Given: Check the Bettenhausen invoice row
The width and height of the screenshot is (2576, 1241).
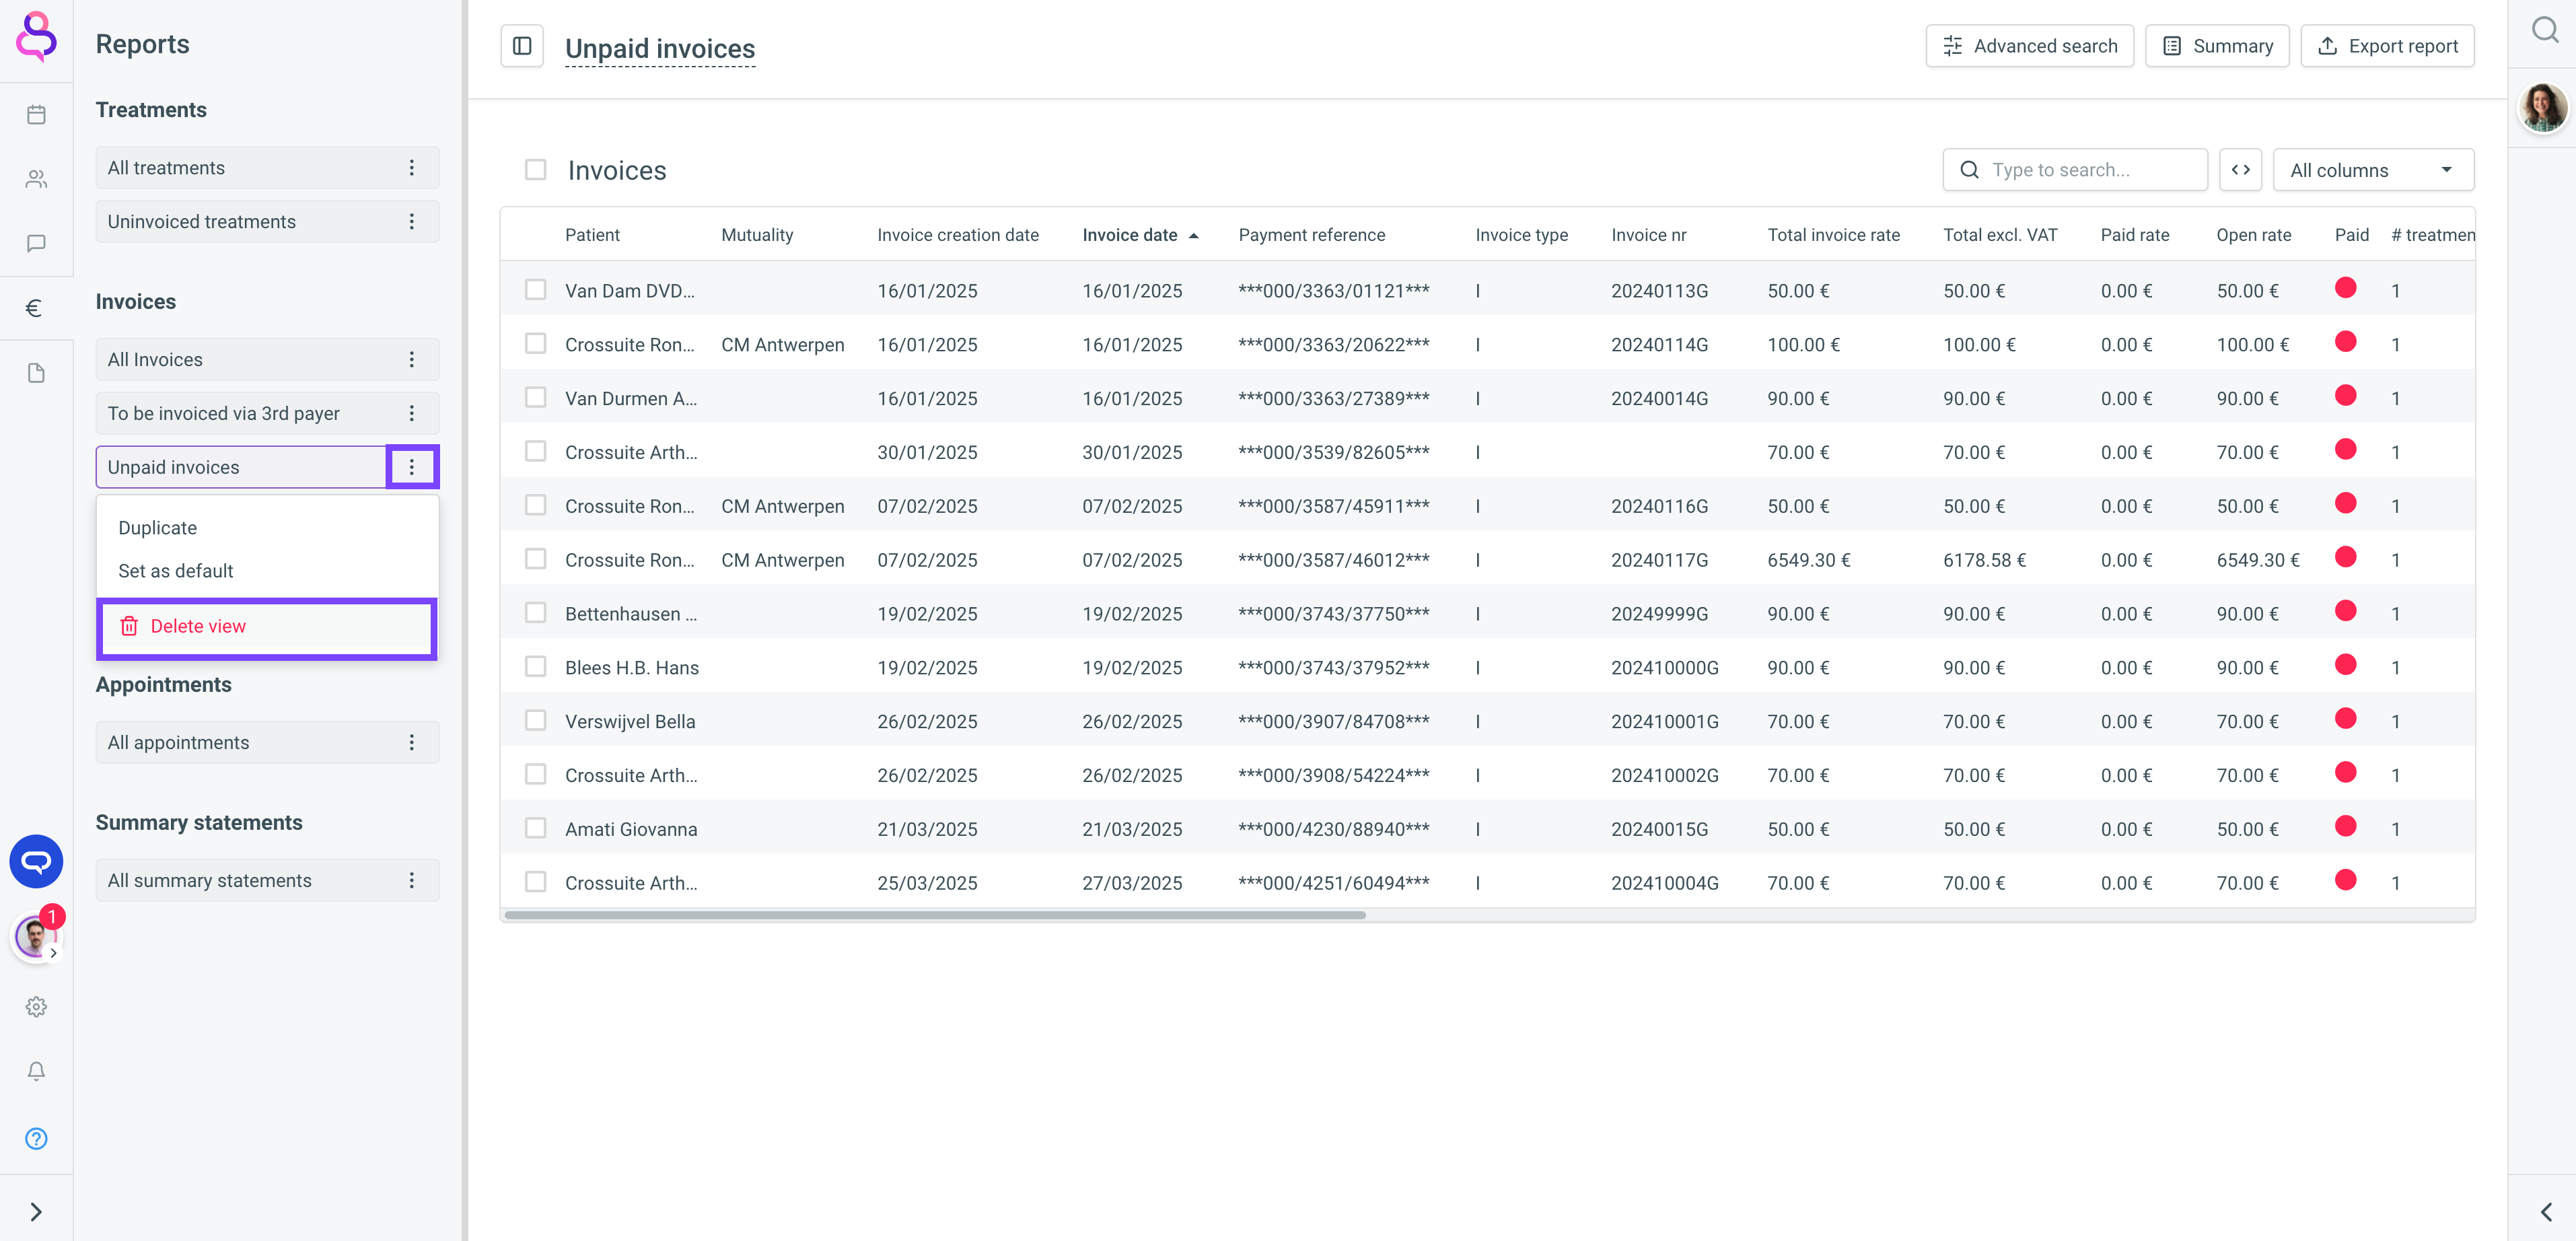Looking at the screenshot, I should 536,613.
